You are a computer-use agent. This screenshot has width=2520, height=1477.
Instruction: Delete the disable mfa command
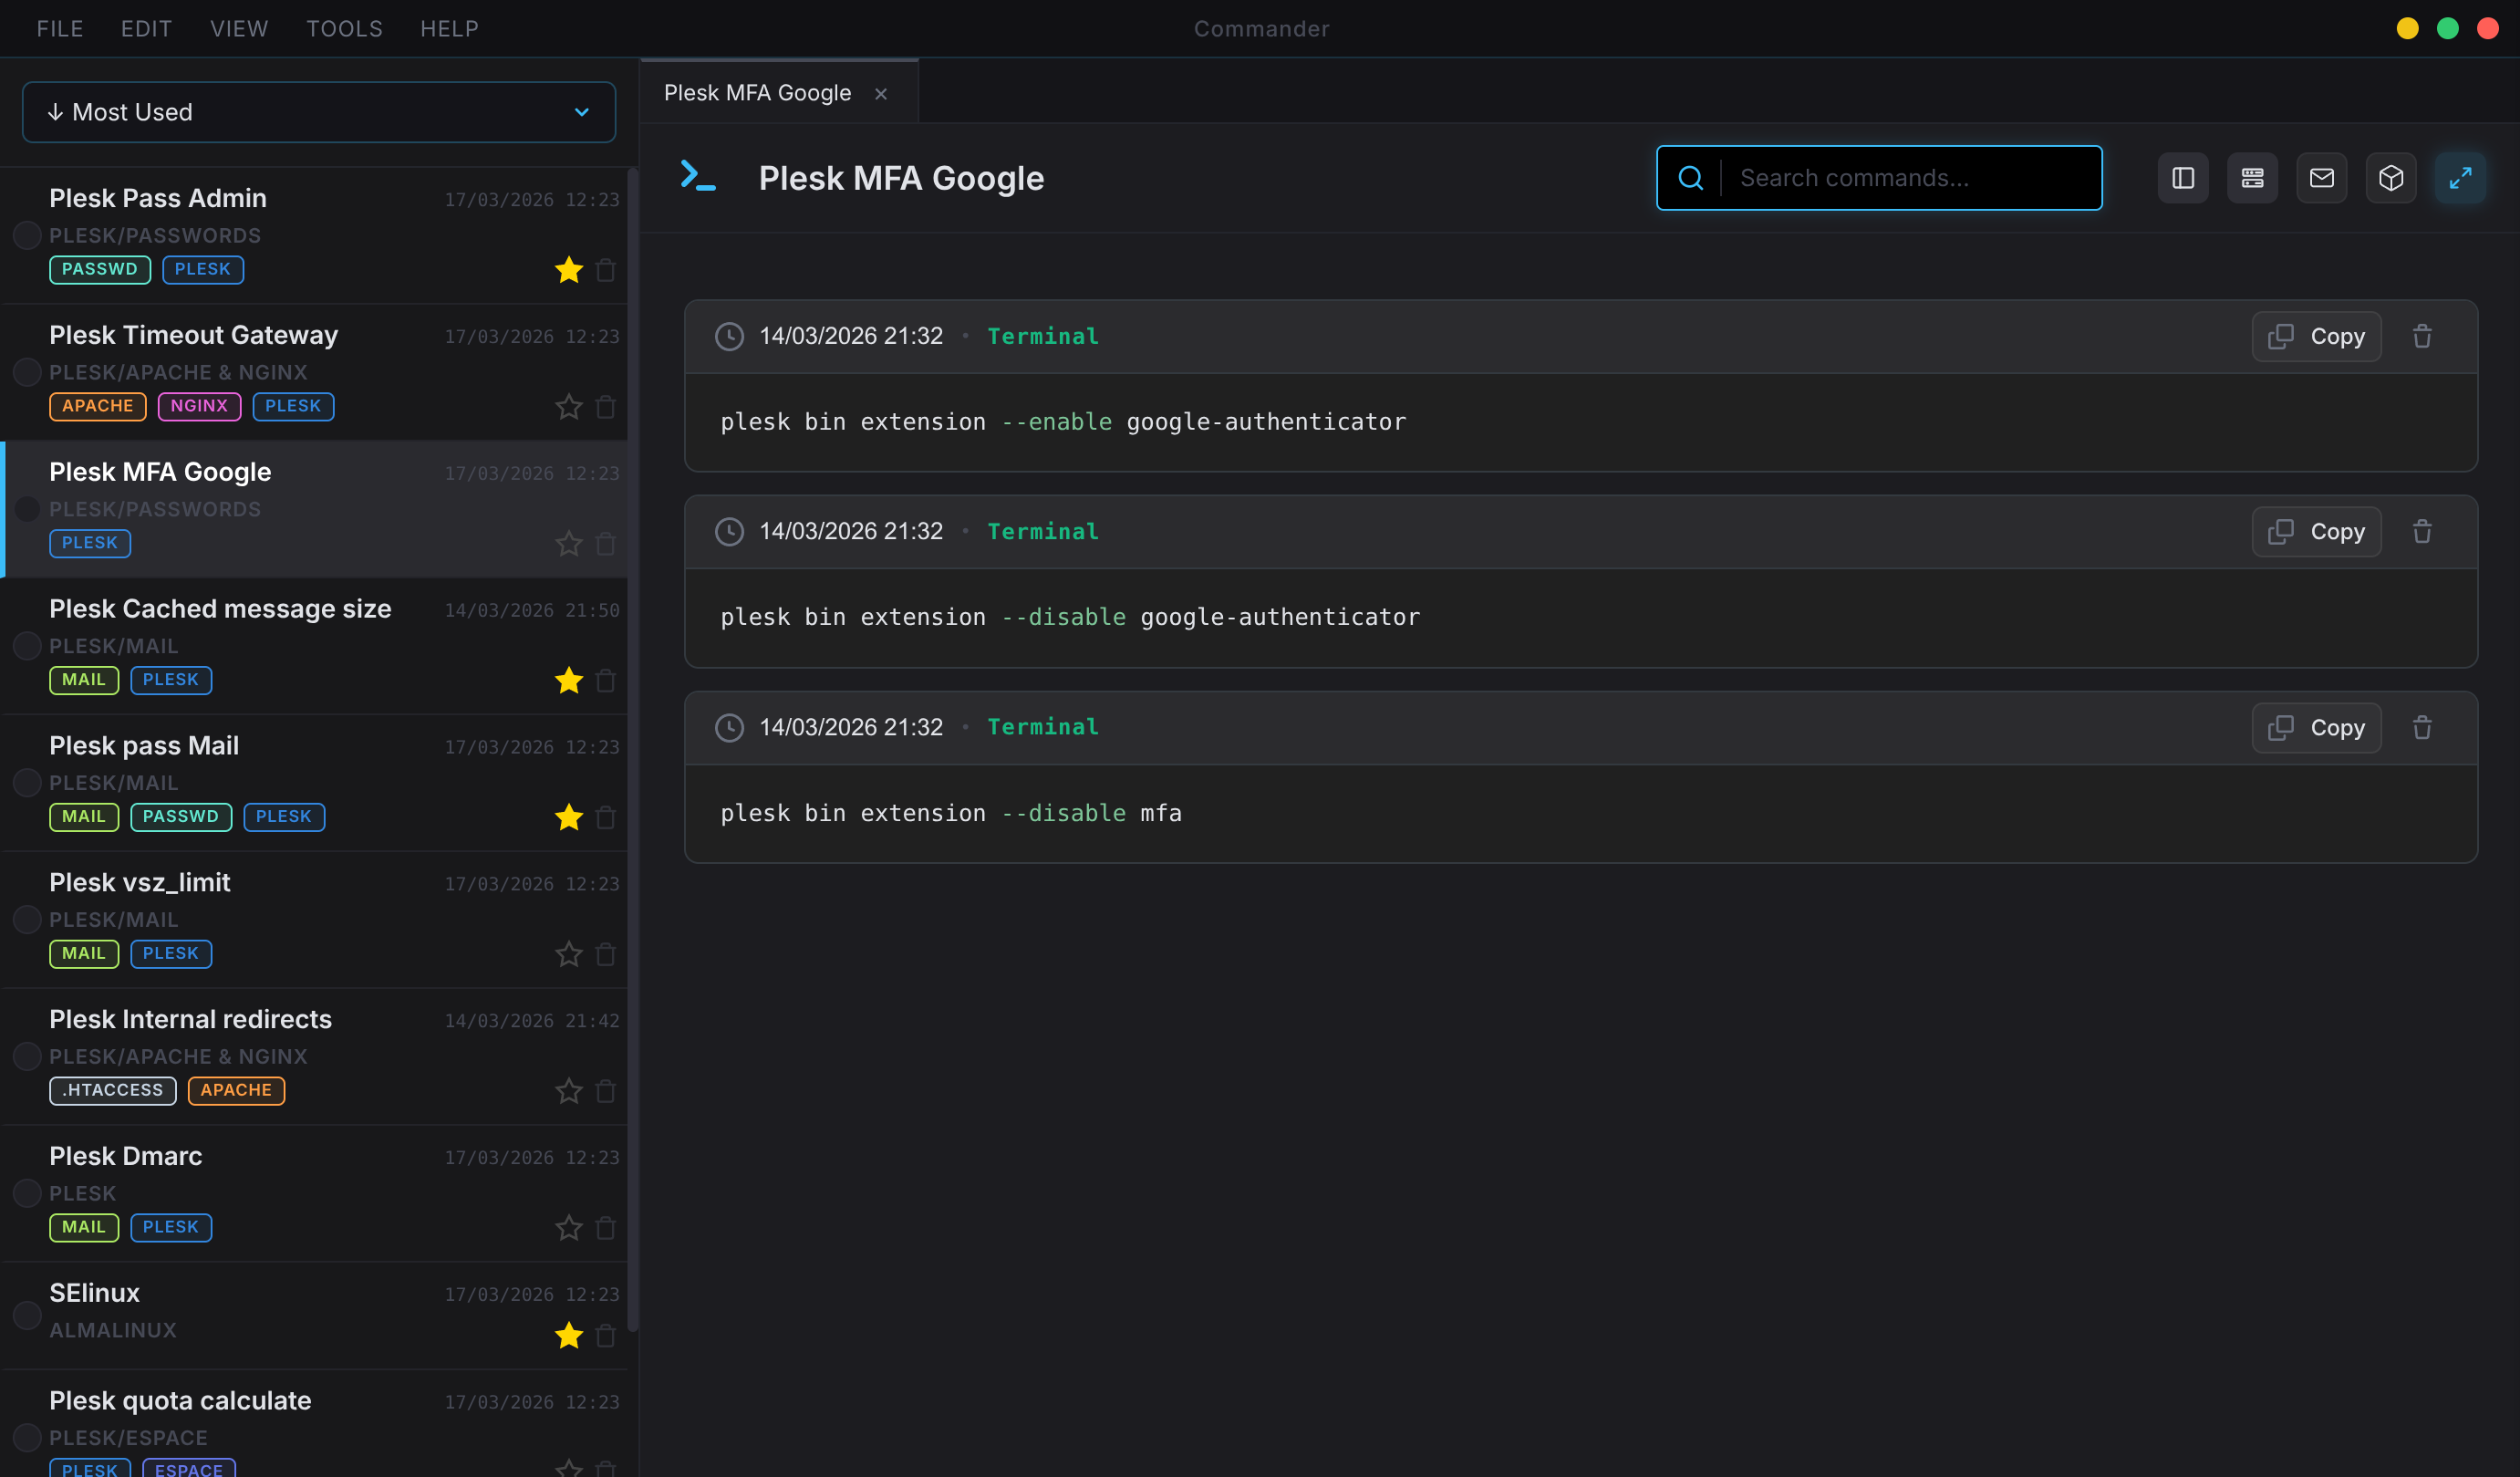[x=2422, y=727]
